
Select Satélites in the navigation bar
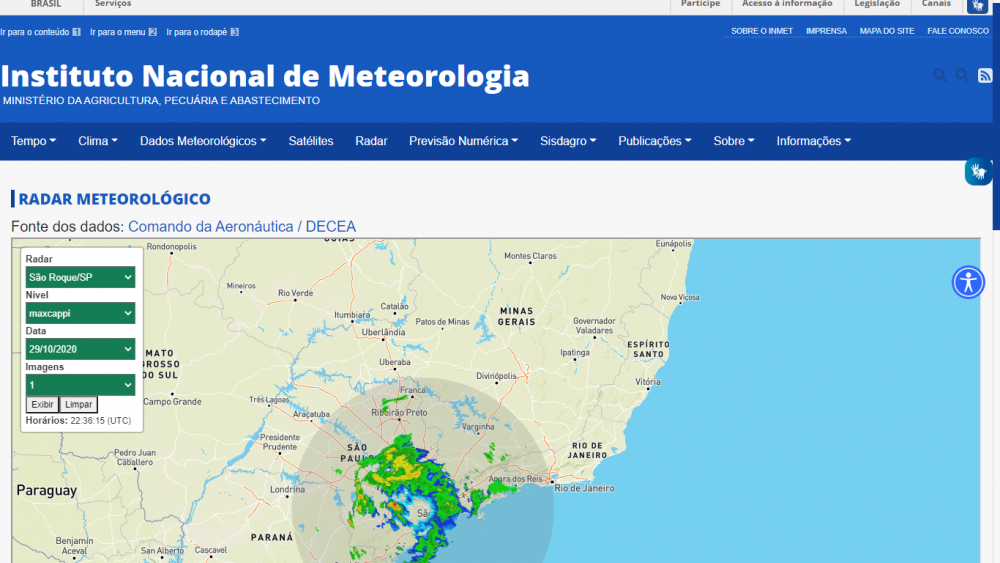point(311,141)
